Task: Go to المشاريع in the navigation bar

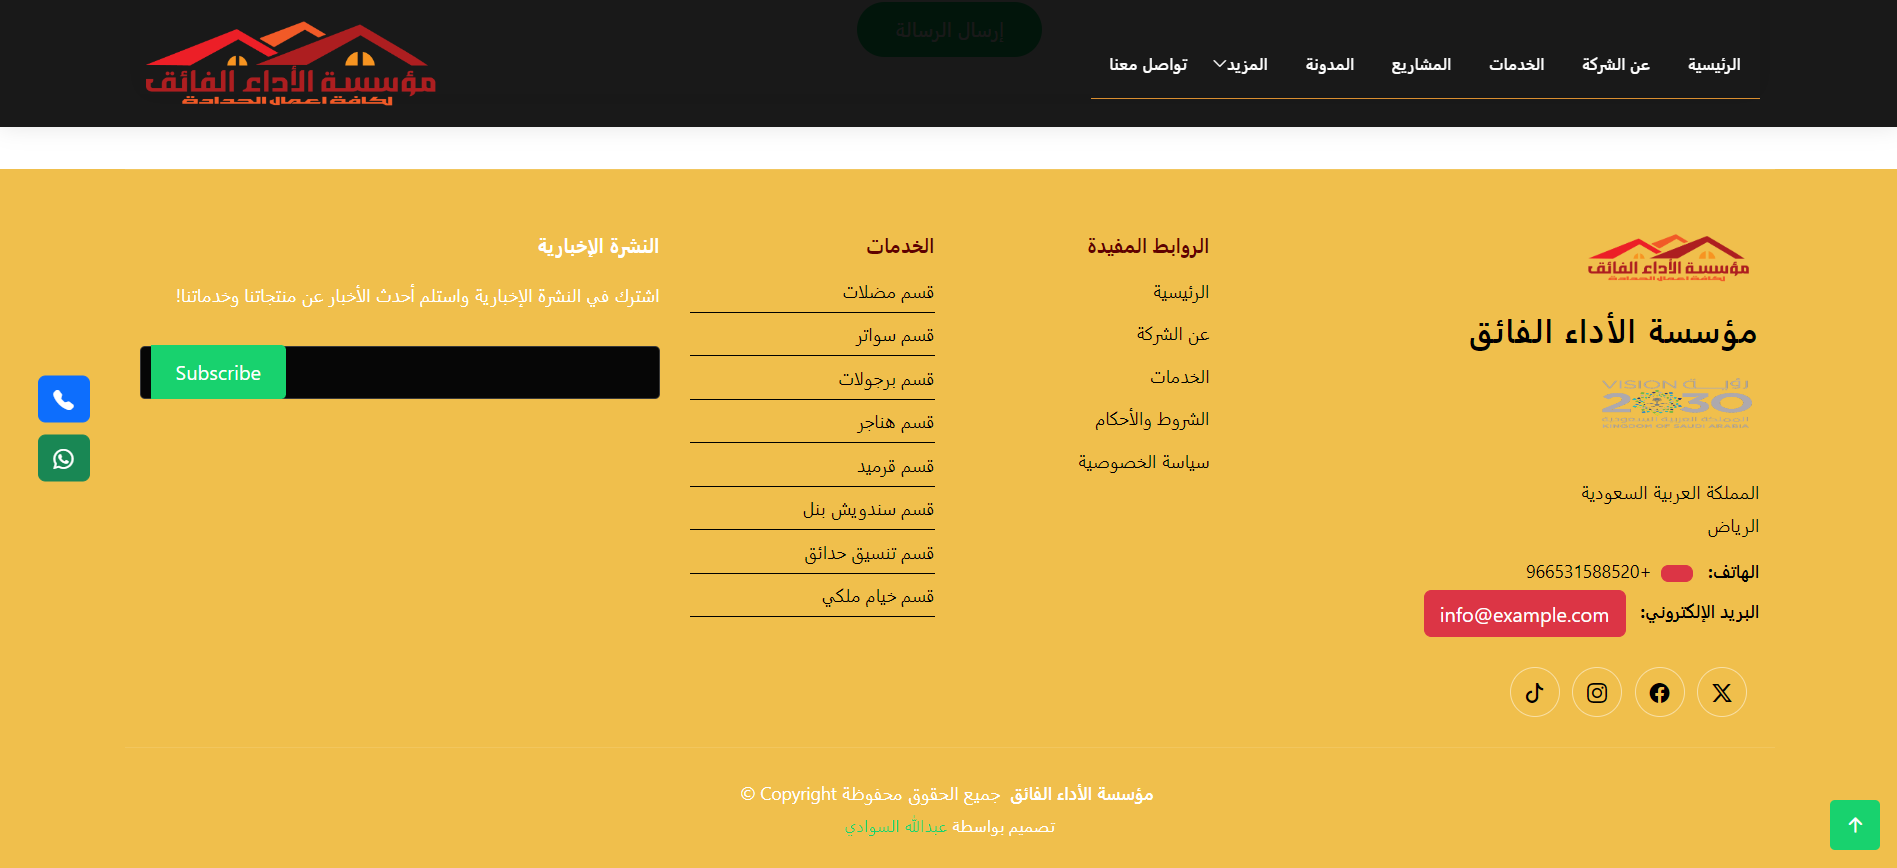Action: (x=1420, y=65)
